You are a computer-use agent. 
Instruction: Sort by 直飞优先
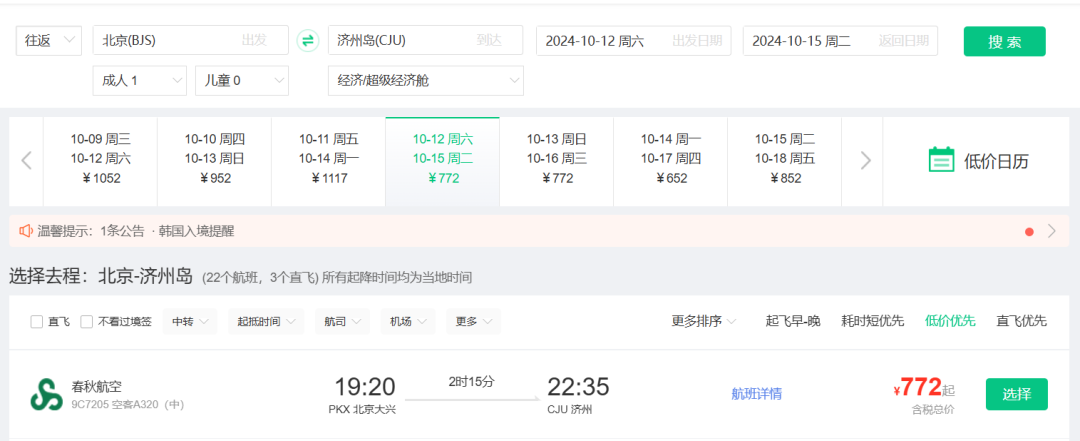pyautogui.click(x=1021, y=321)
